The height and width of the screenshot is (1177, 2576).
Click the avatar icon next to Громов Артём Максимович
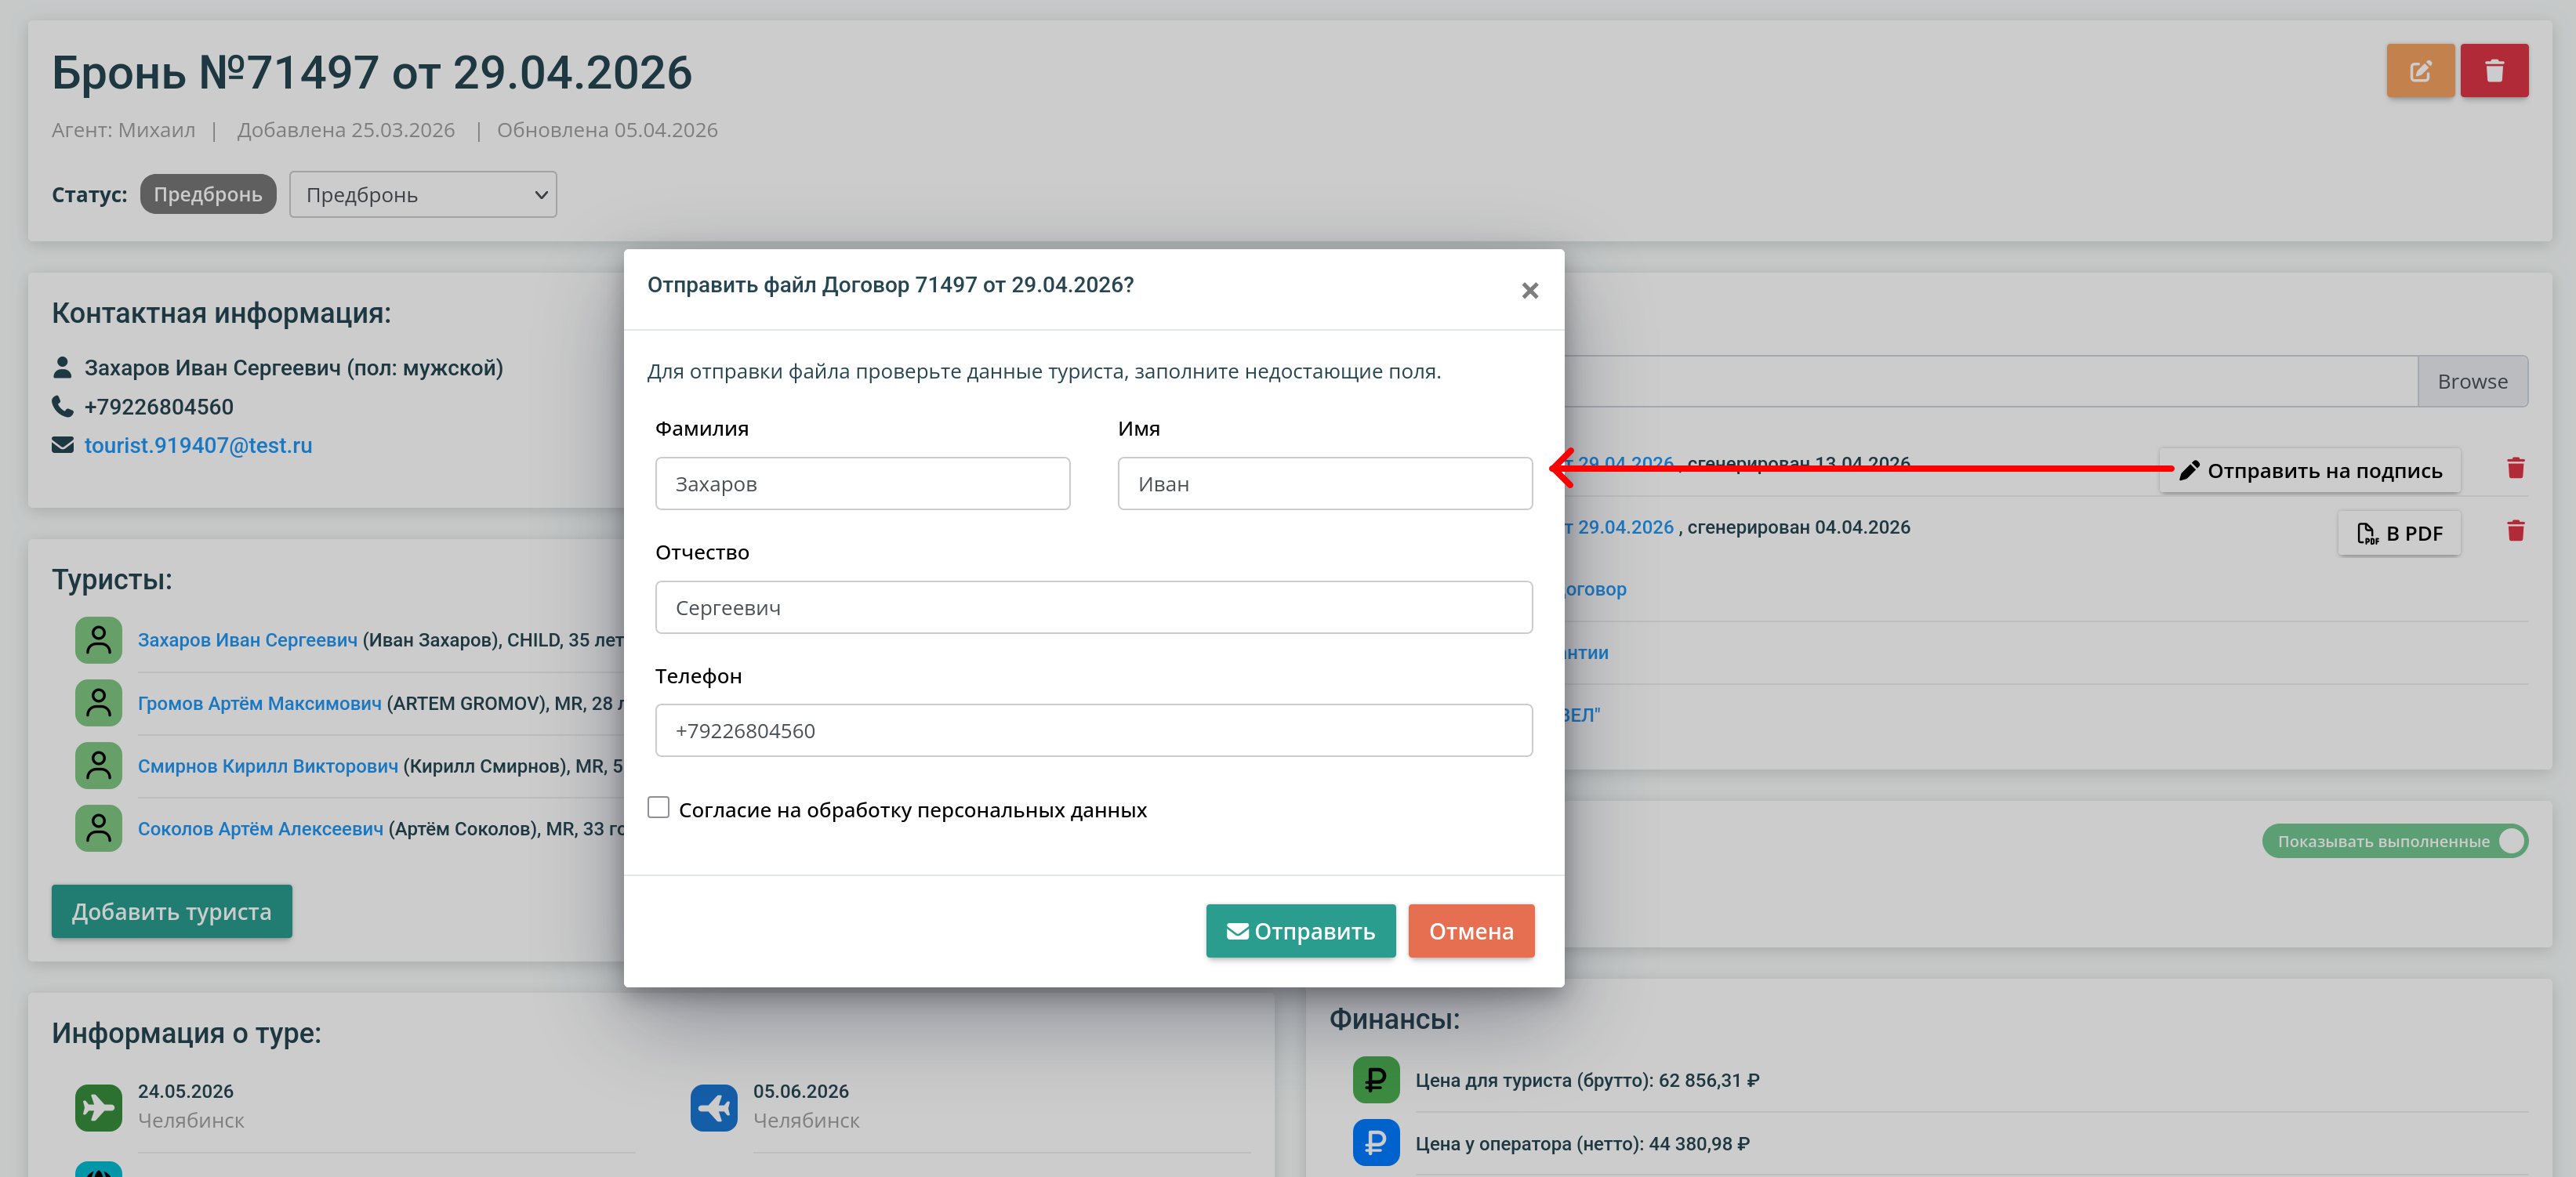tap(98, 703)
